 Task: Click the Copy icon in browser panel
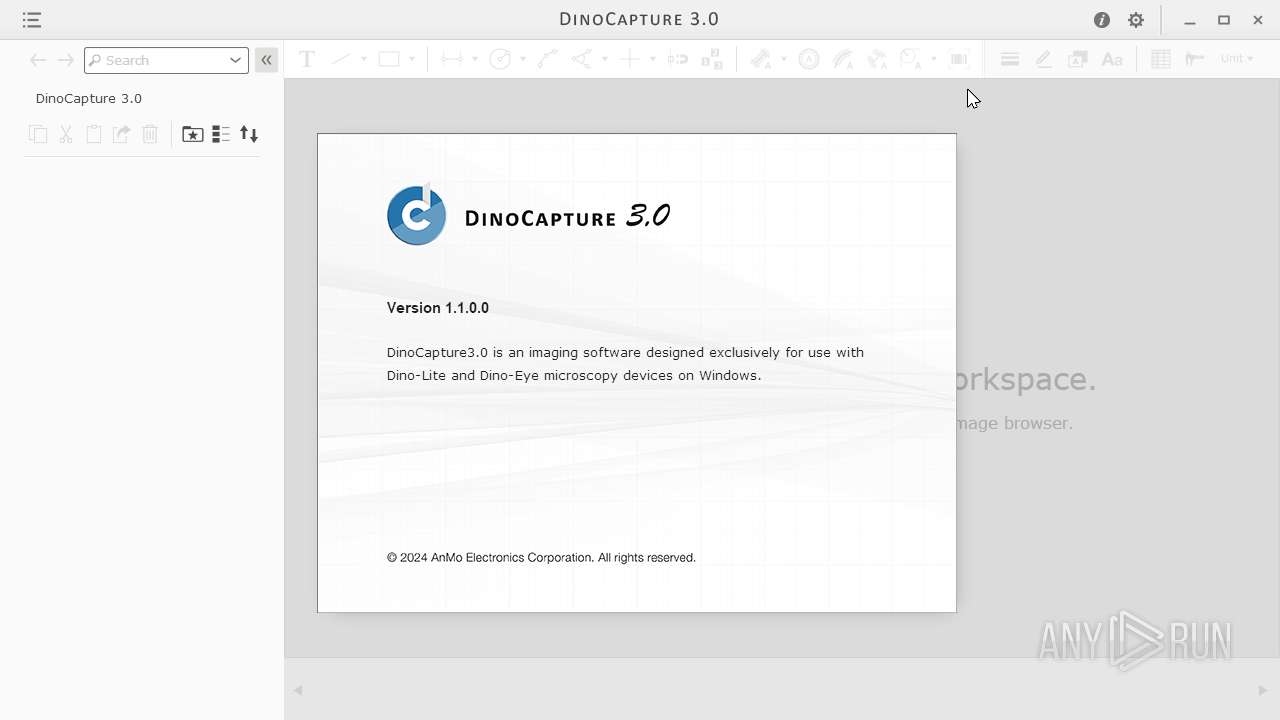[x=38, y=134]
